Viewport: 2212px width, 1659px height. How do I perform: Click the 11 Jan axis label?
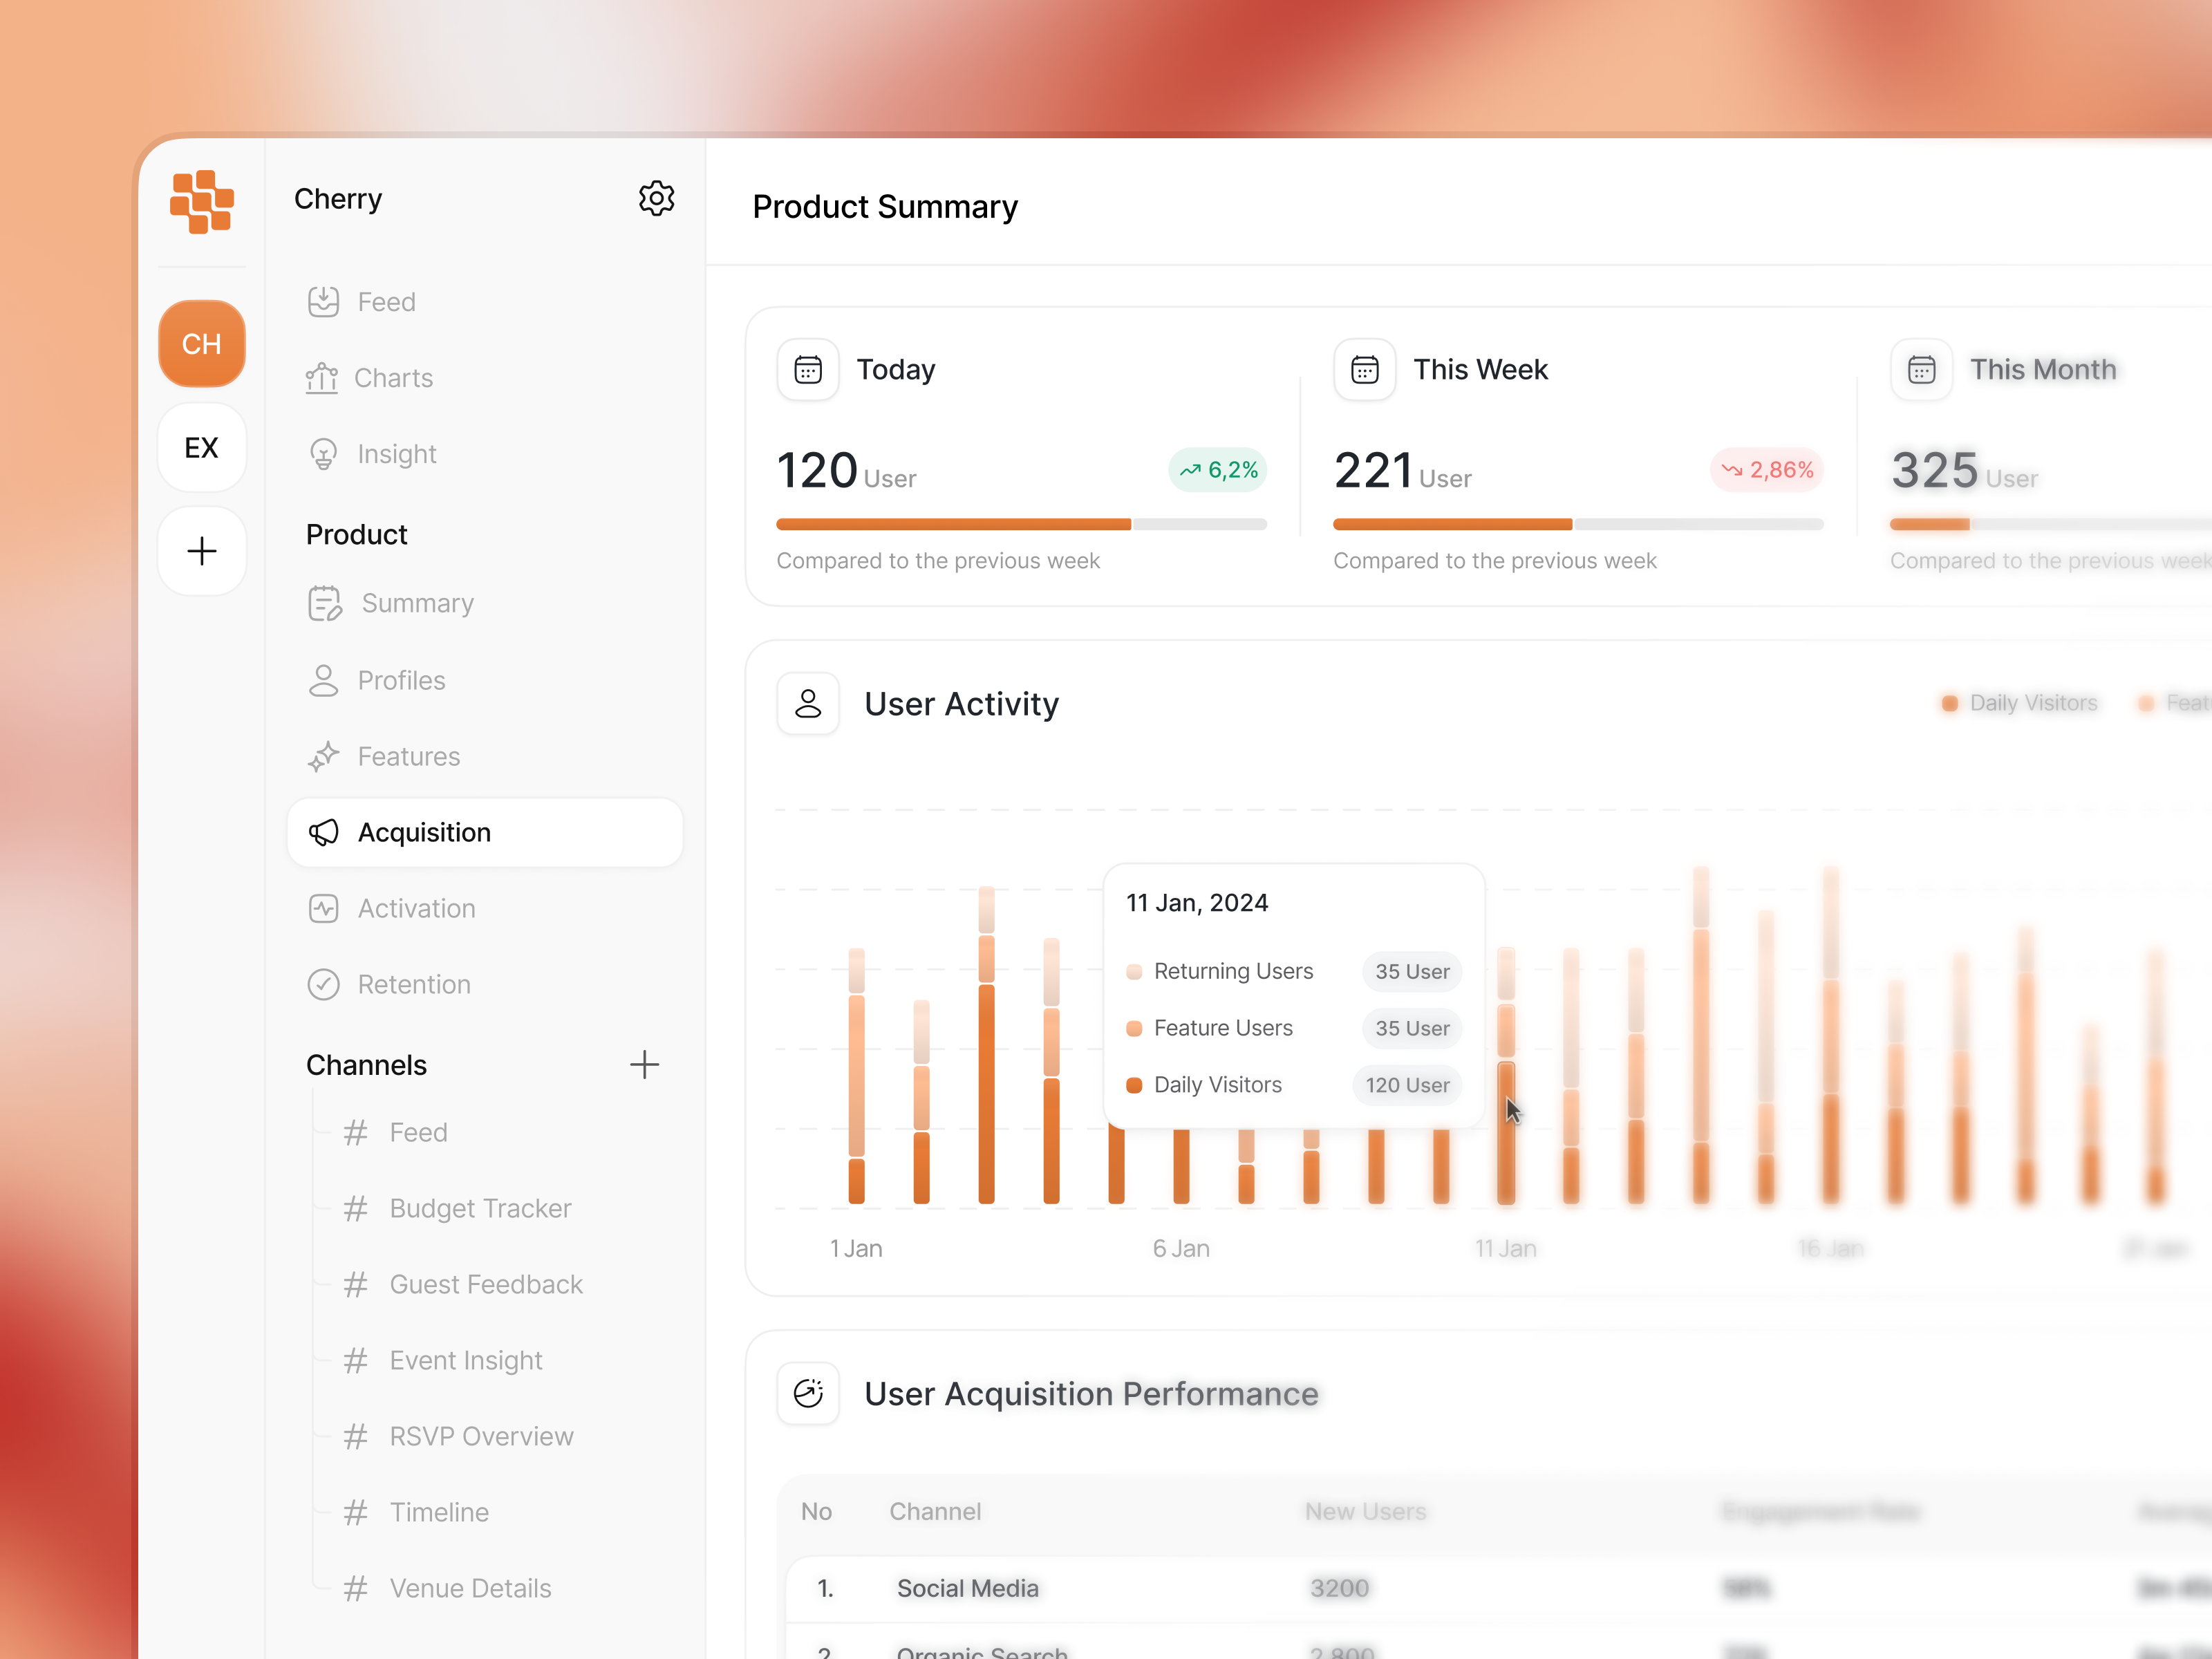click(1505, 1248)
